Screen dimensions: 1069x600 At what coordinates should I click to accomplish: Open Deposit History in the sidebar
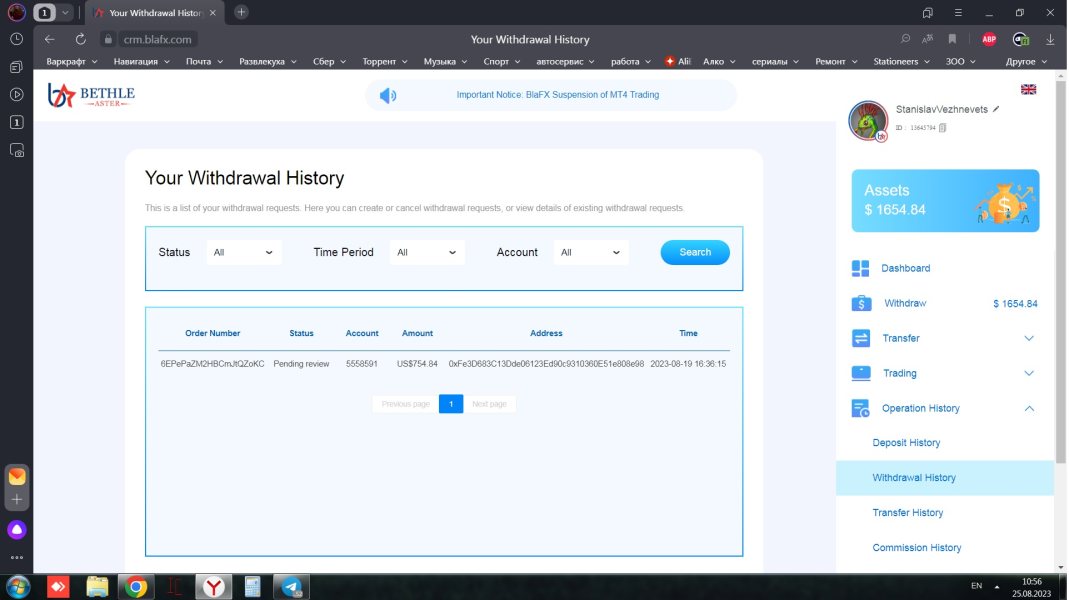906,442
